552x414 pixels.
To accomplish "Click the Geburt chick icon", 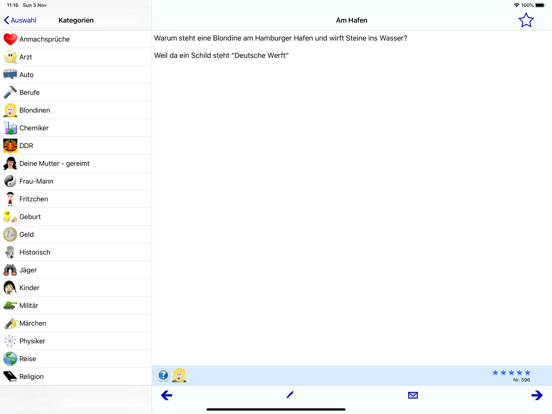I will pos(10,217).
